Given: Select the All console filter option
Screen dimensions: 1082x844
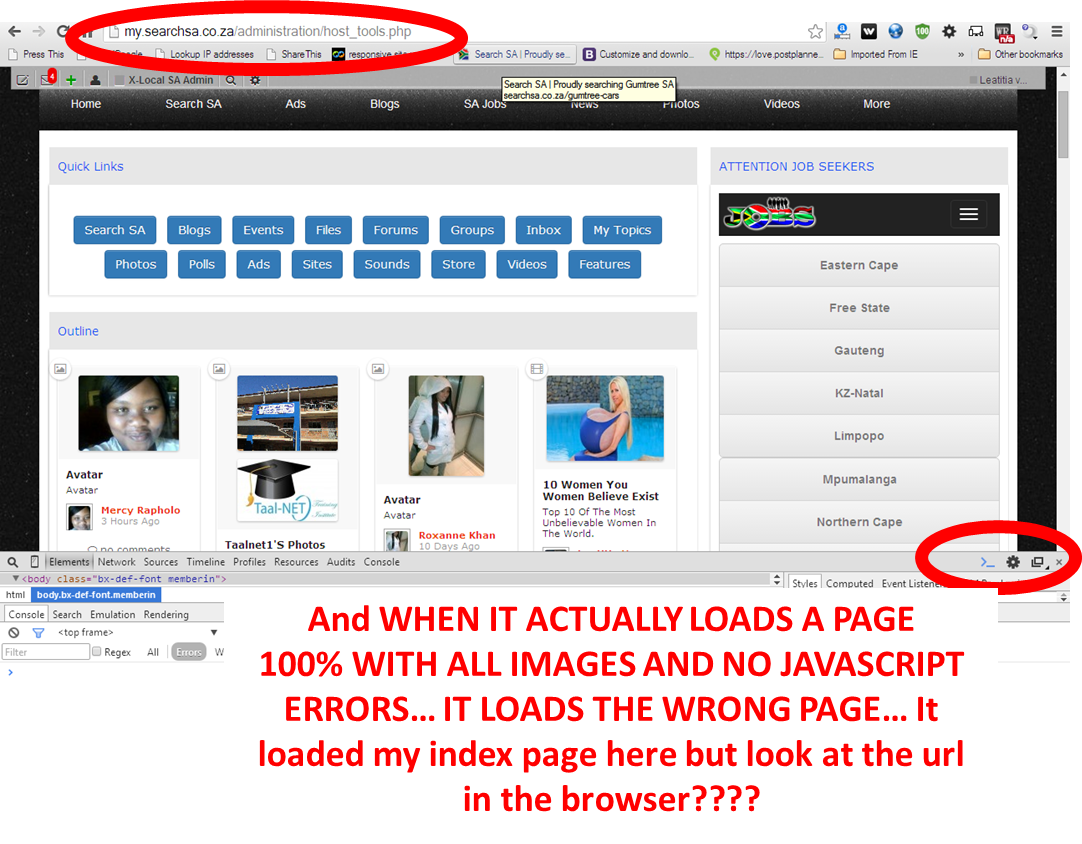Looking at the screenshot, I should point(153,652).
